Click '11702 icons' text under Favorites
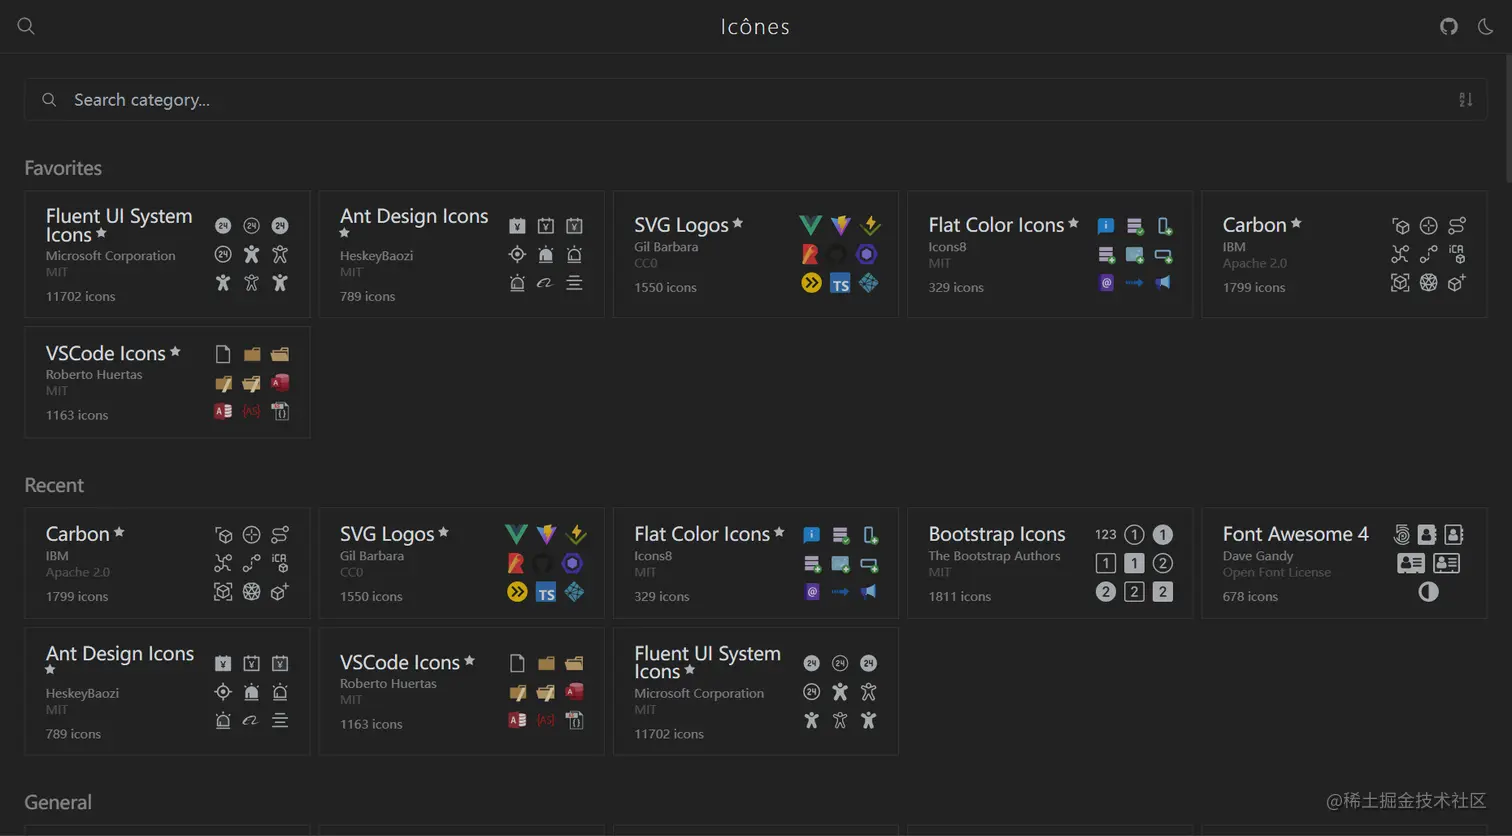The height and width of the screenshot is (836, 1512). pos(80,296)
